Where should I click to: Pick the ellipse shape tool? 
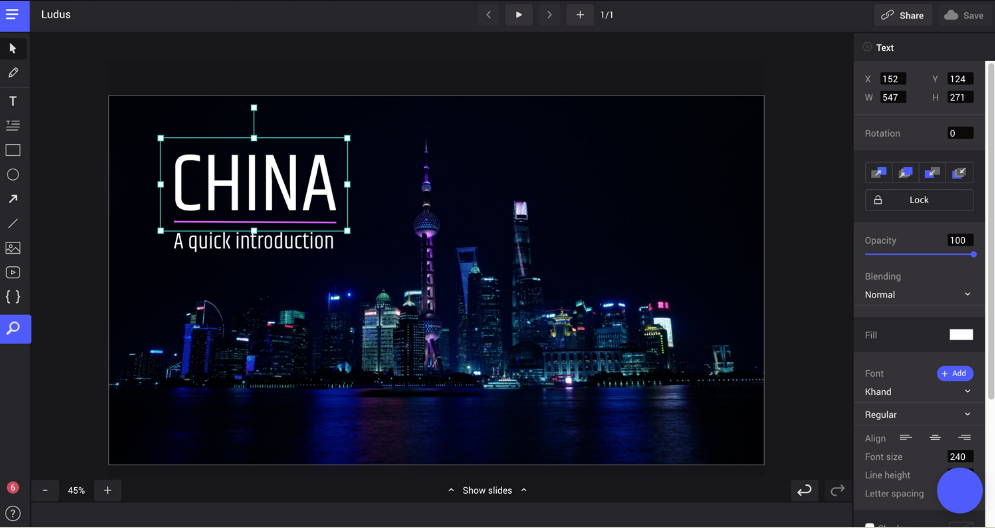[13, 175]
